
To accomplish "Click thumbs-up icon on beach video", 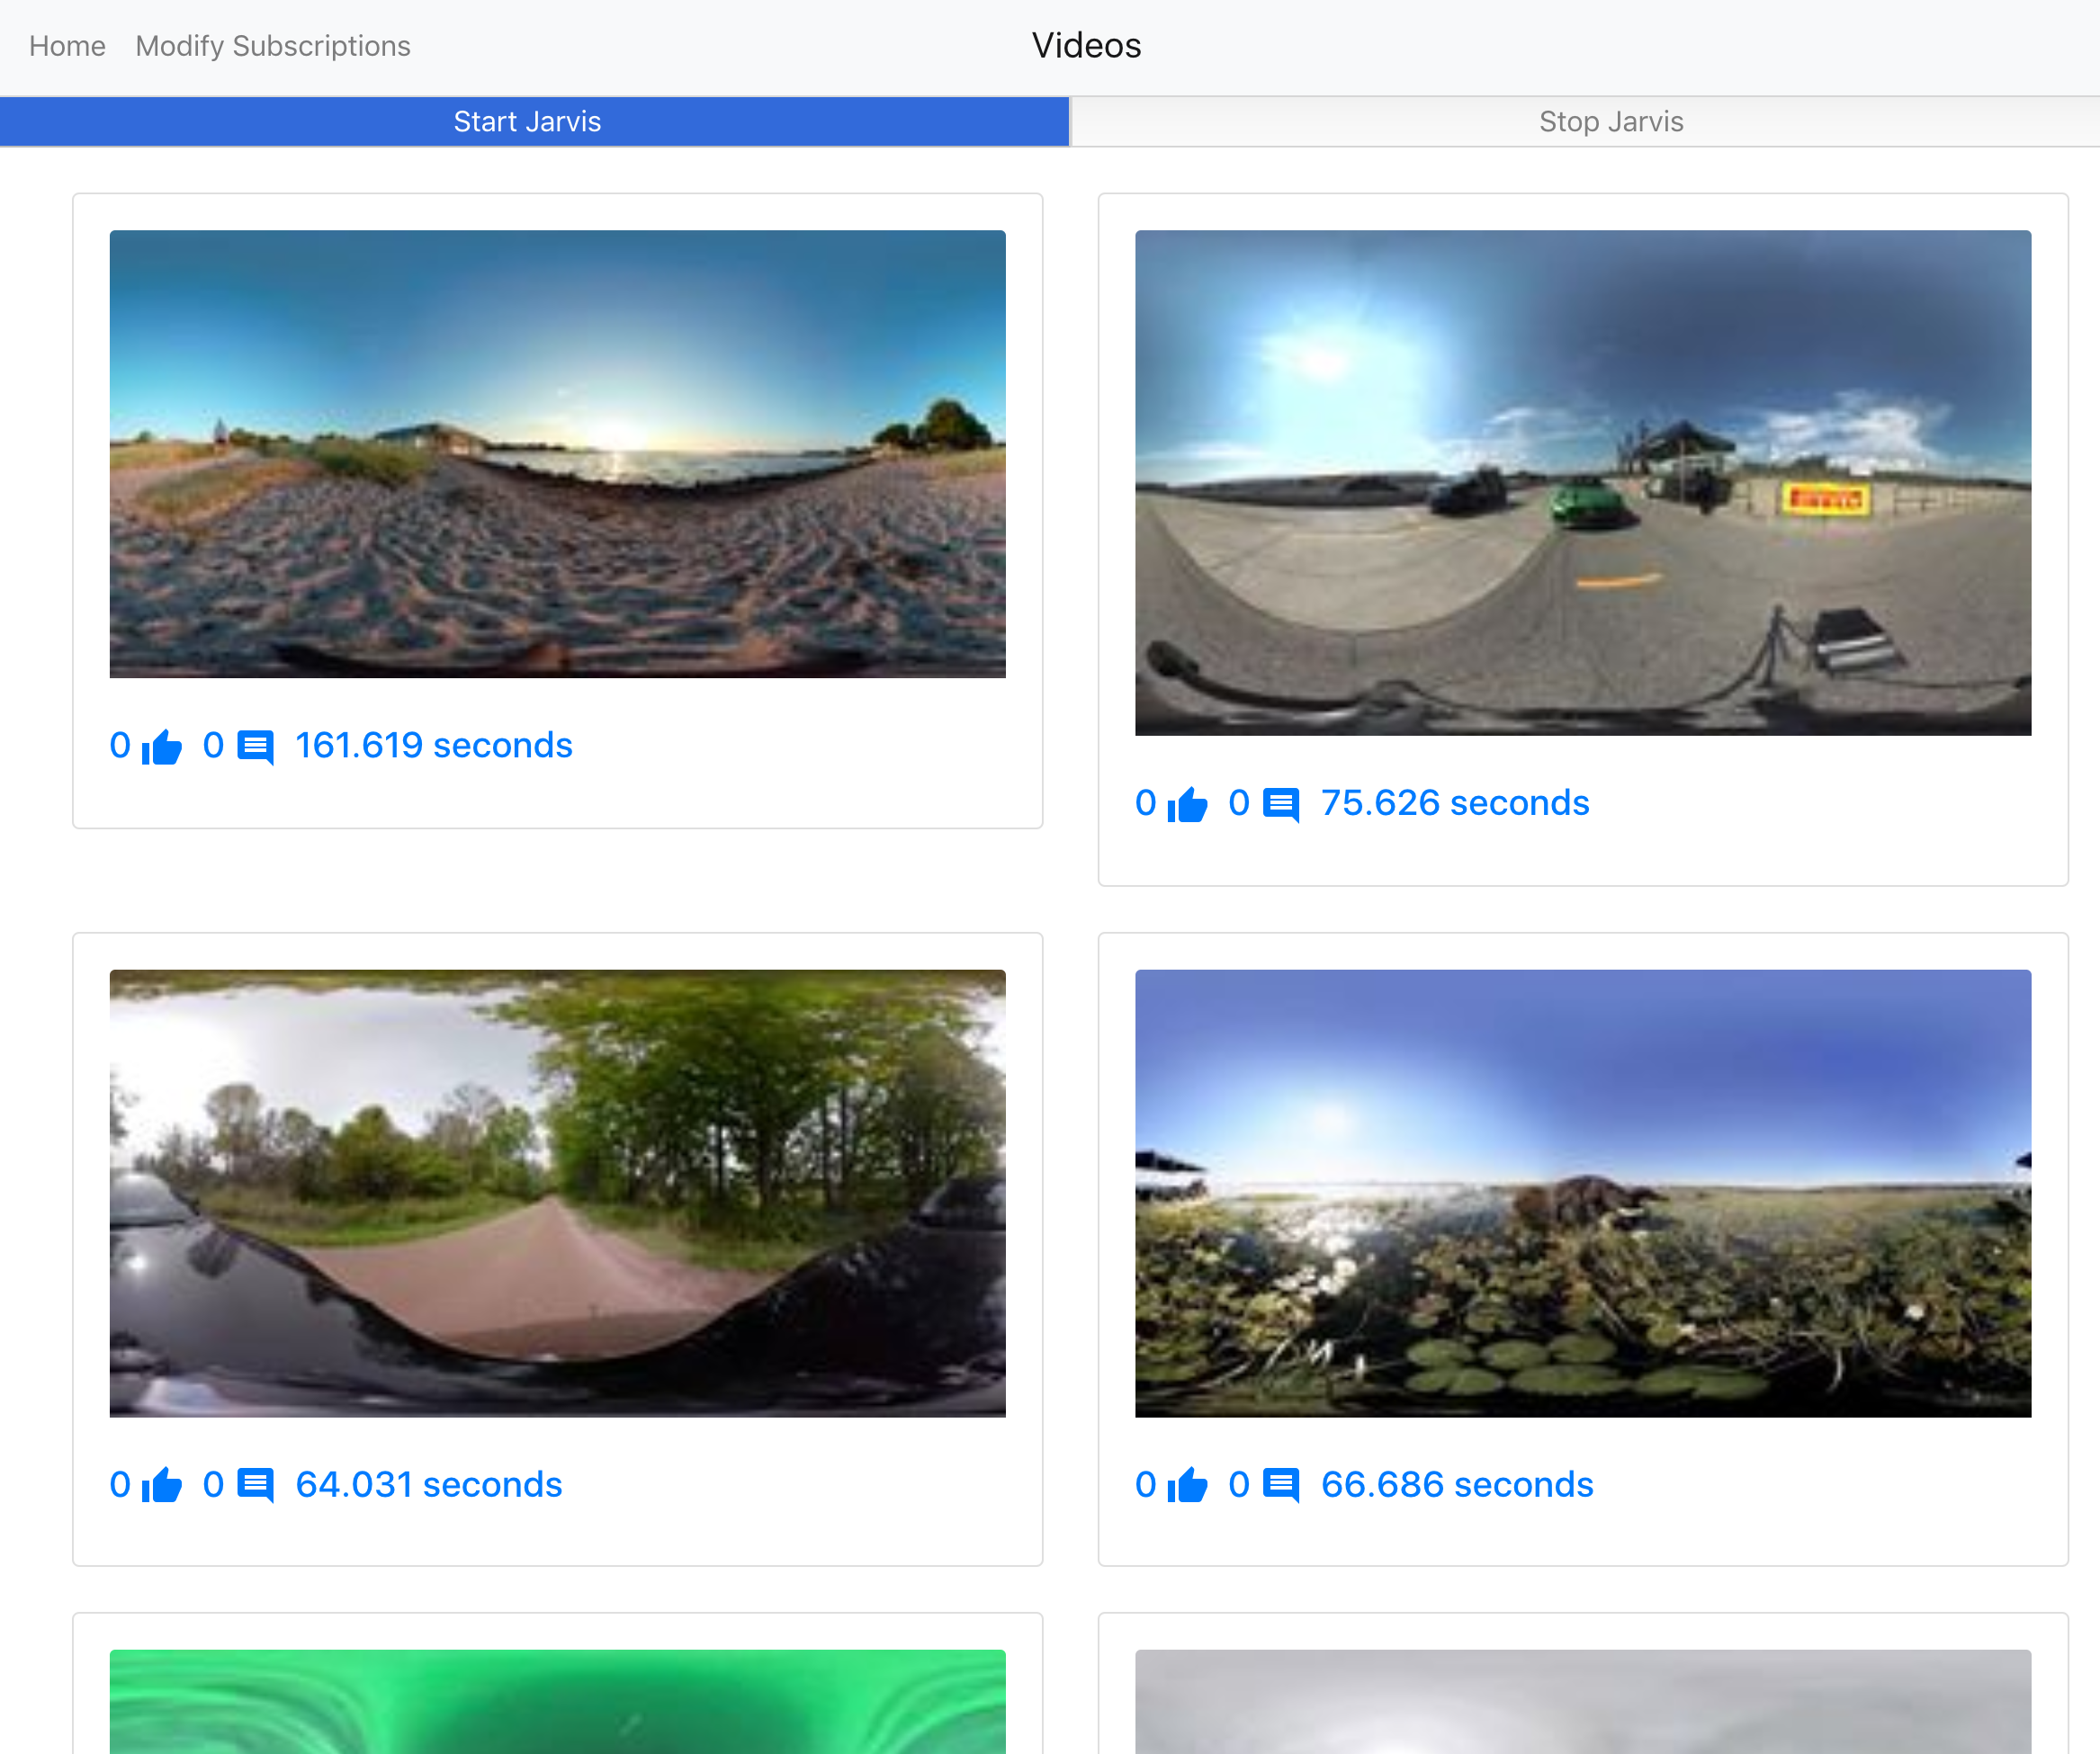I will click(161, 747).
